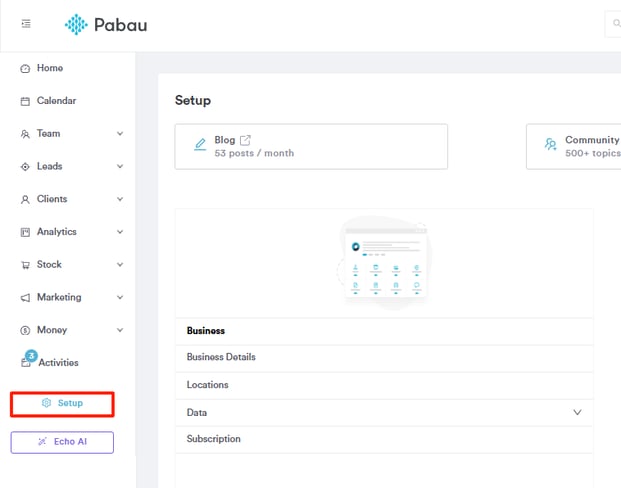Click the Analytics chart icon
The height and width of the screenshot is (488, 621).
pos(25,232)
